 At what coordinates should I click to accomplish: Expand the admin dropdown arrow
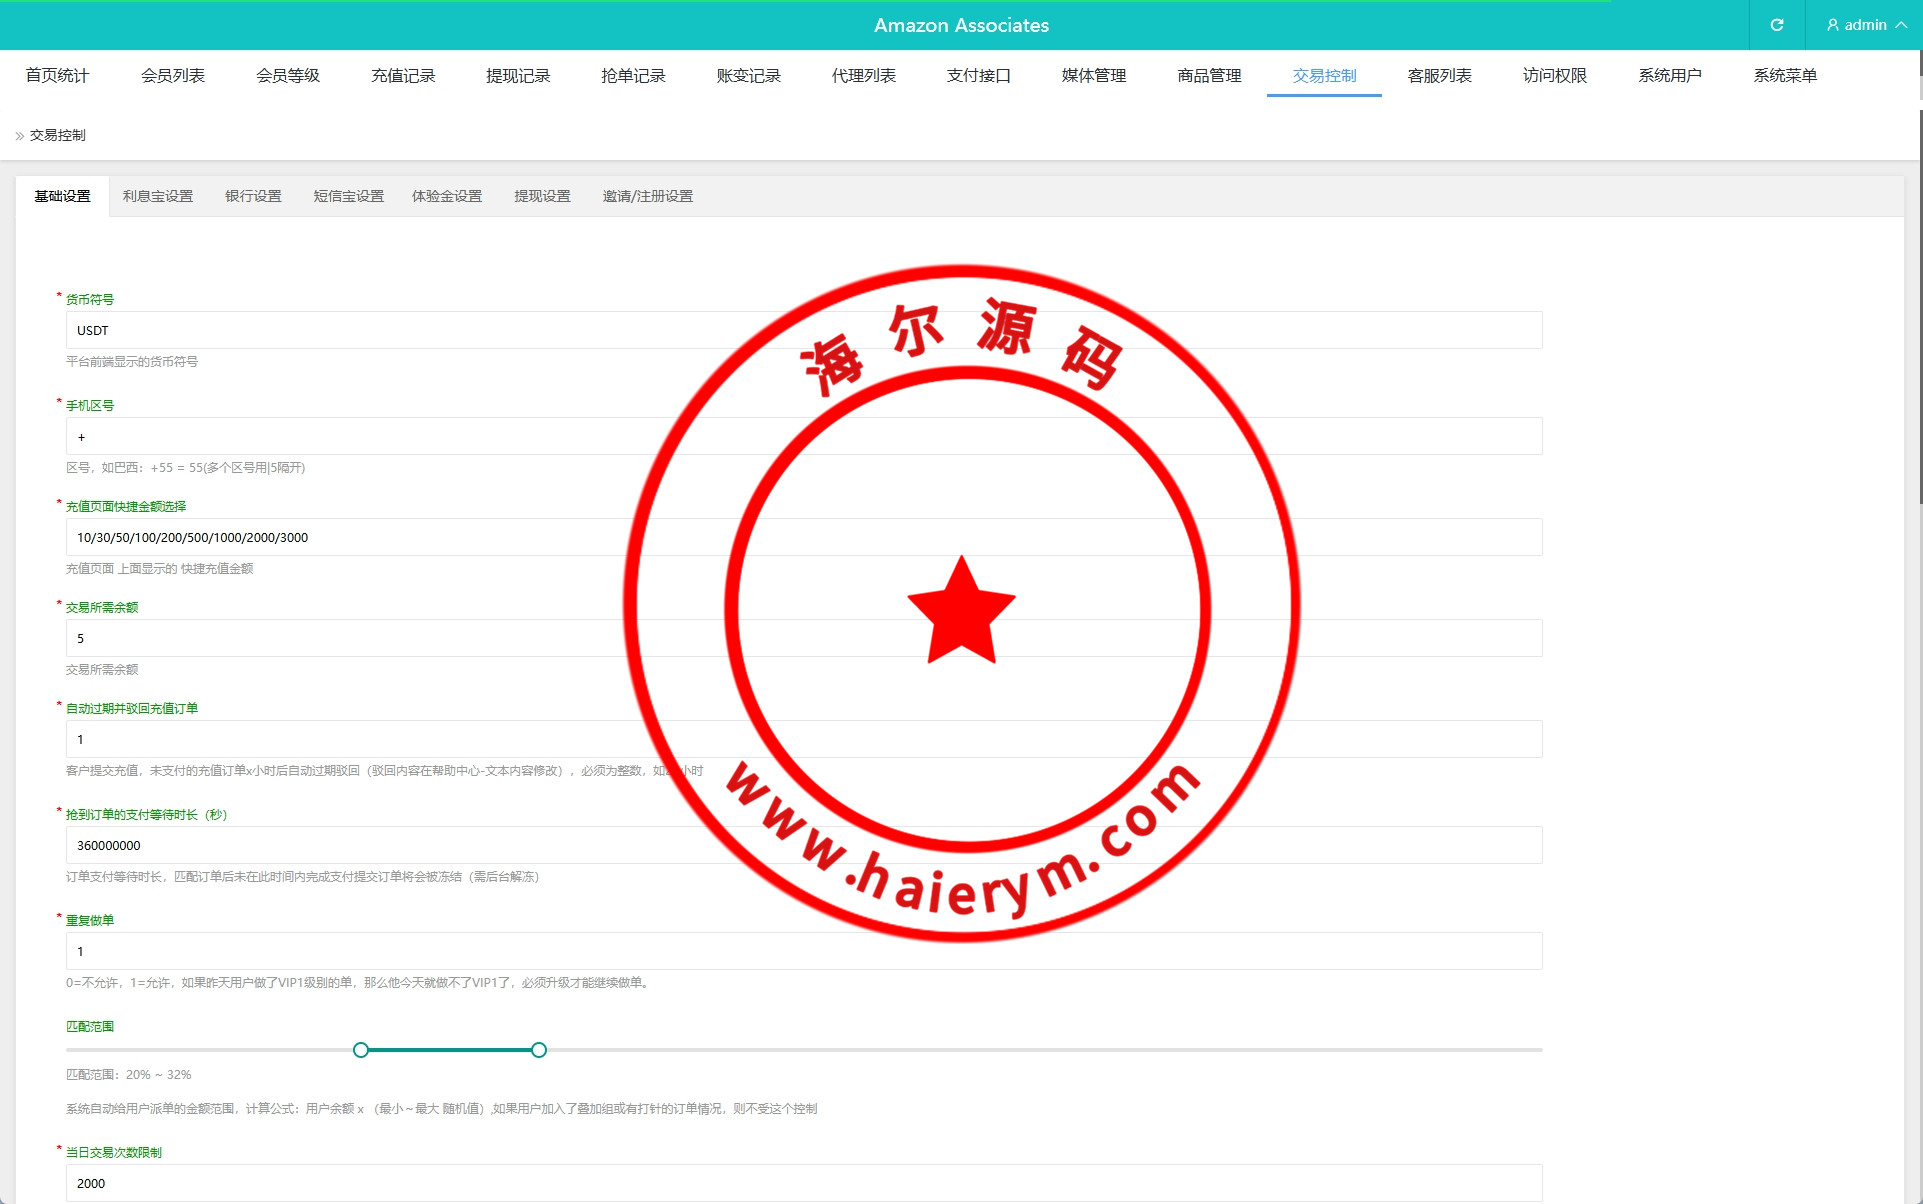pos(1901,25)
